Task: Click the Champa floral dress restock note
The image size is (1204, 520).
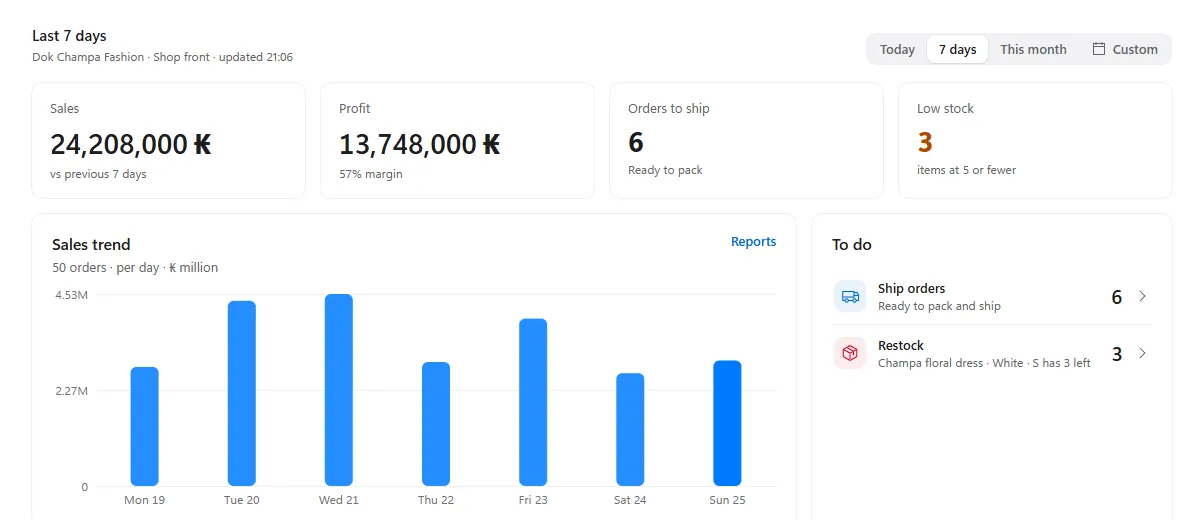Action: pos(984,363)
